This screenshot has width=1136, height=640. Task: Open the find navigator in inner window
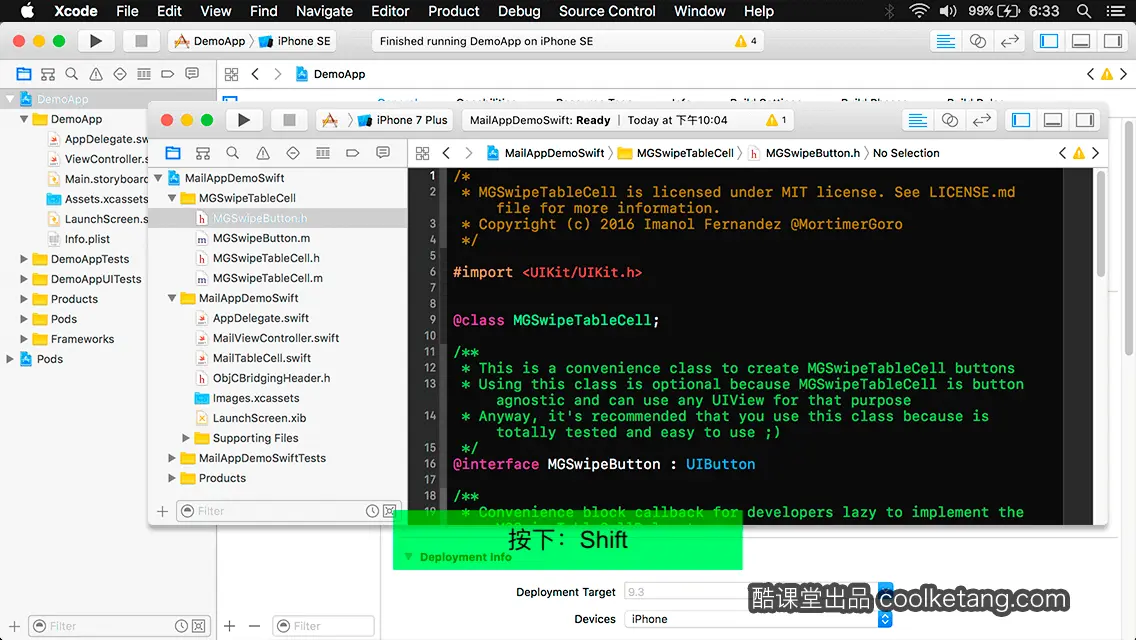(233, 153)
